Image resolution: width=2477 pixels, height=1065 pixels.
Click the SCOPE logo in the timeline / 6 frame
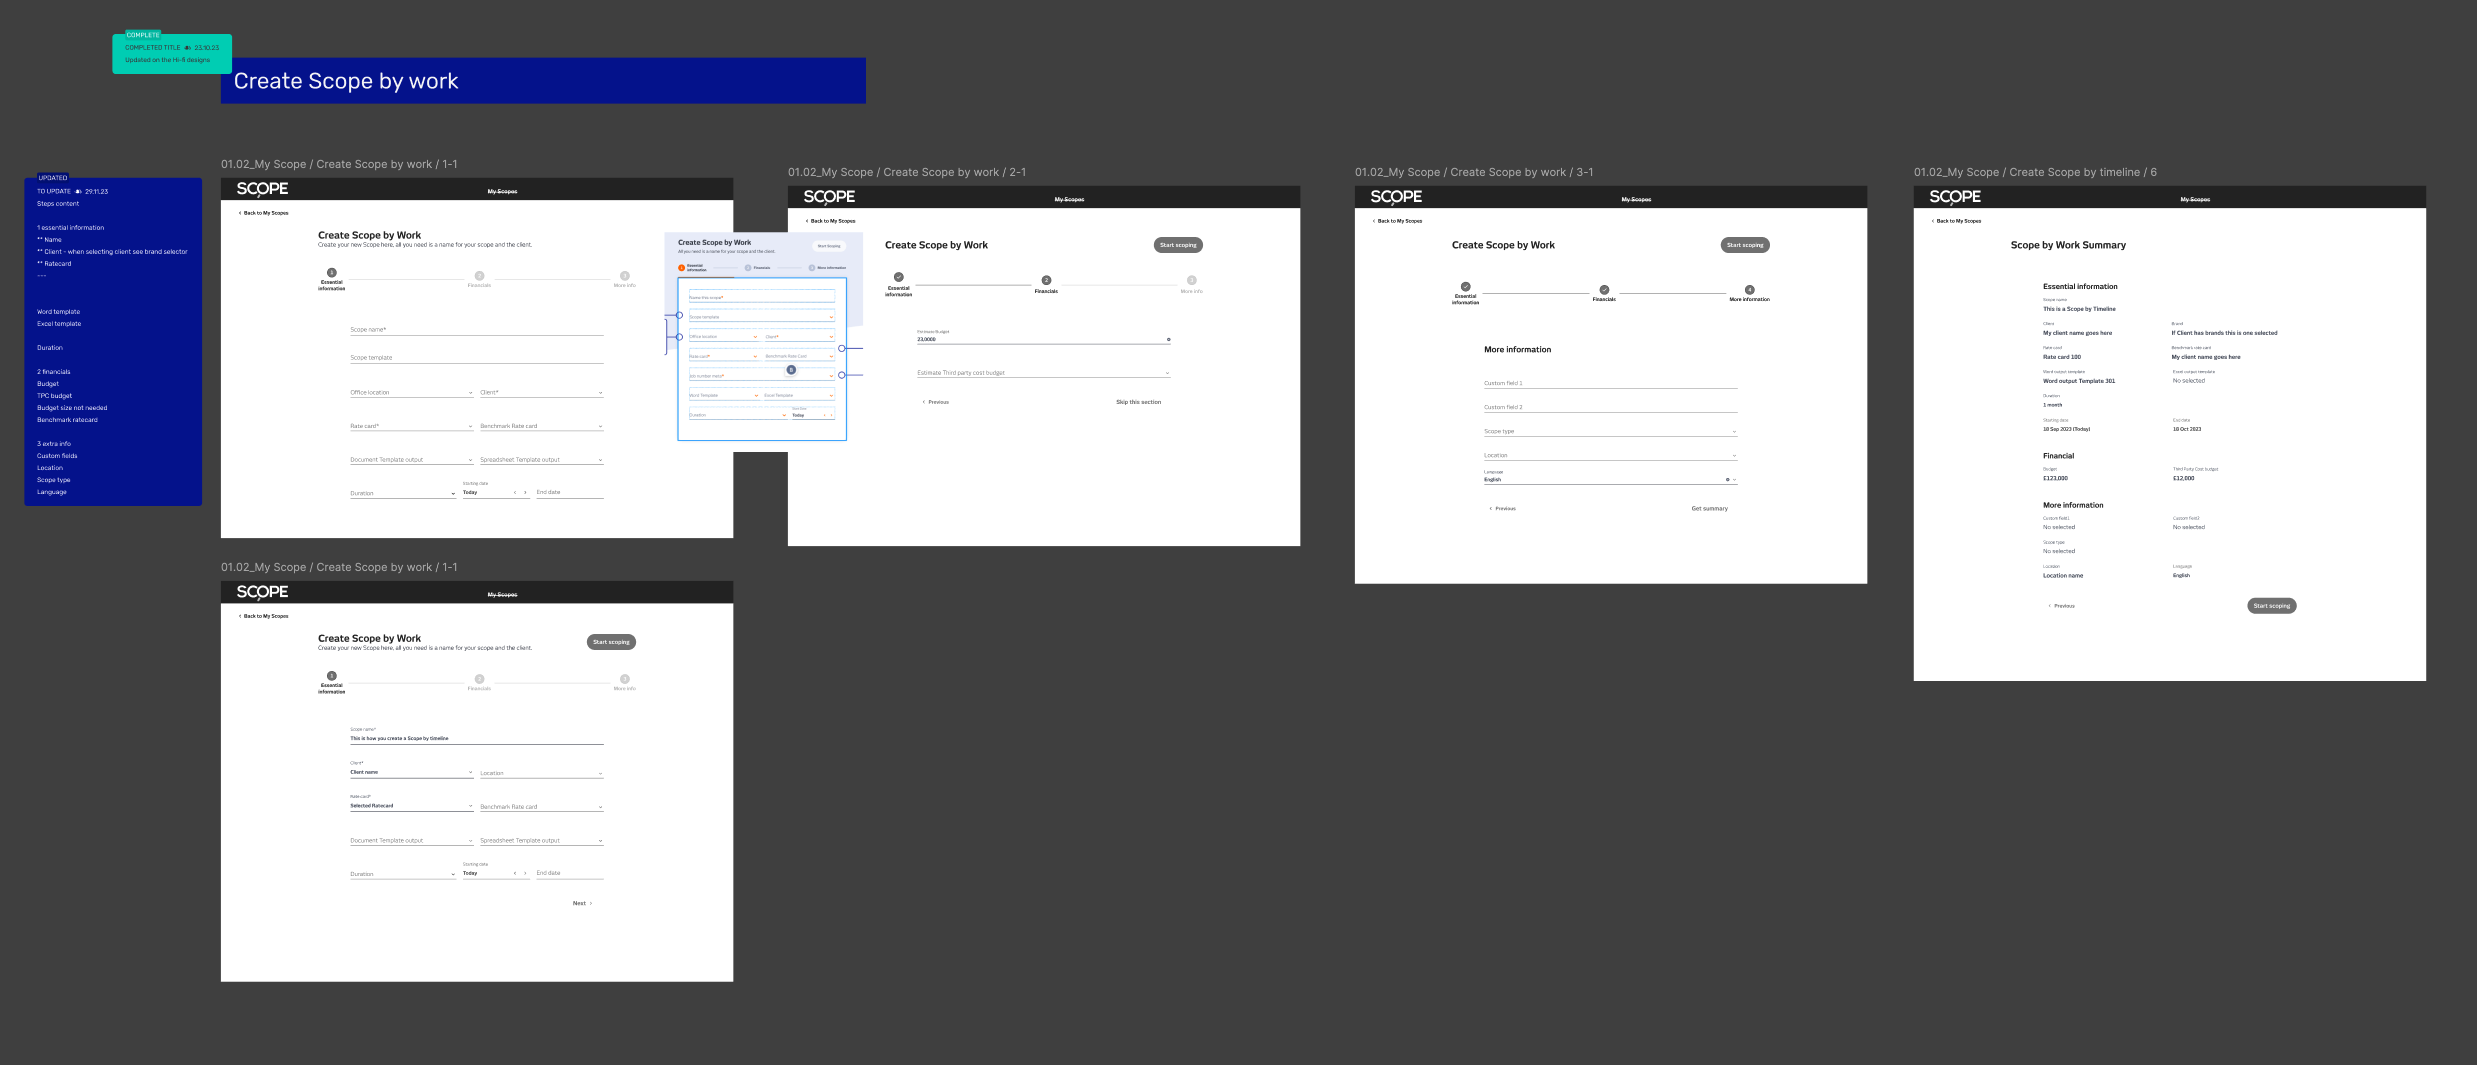coord(1955,197)
